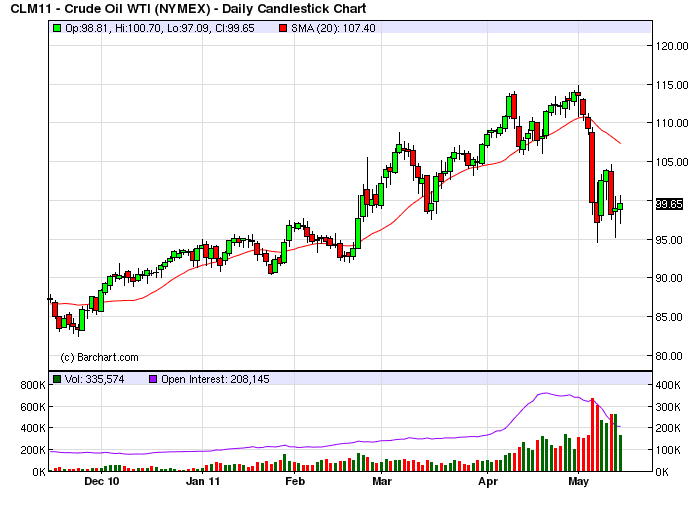The height and width of the screenshot is (512, 700).
Task: Click the Apr date axis label
Action: (488, 481)
